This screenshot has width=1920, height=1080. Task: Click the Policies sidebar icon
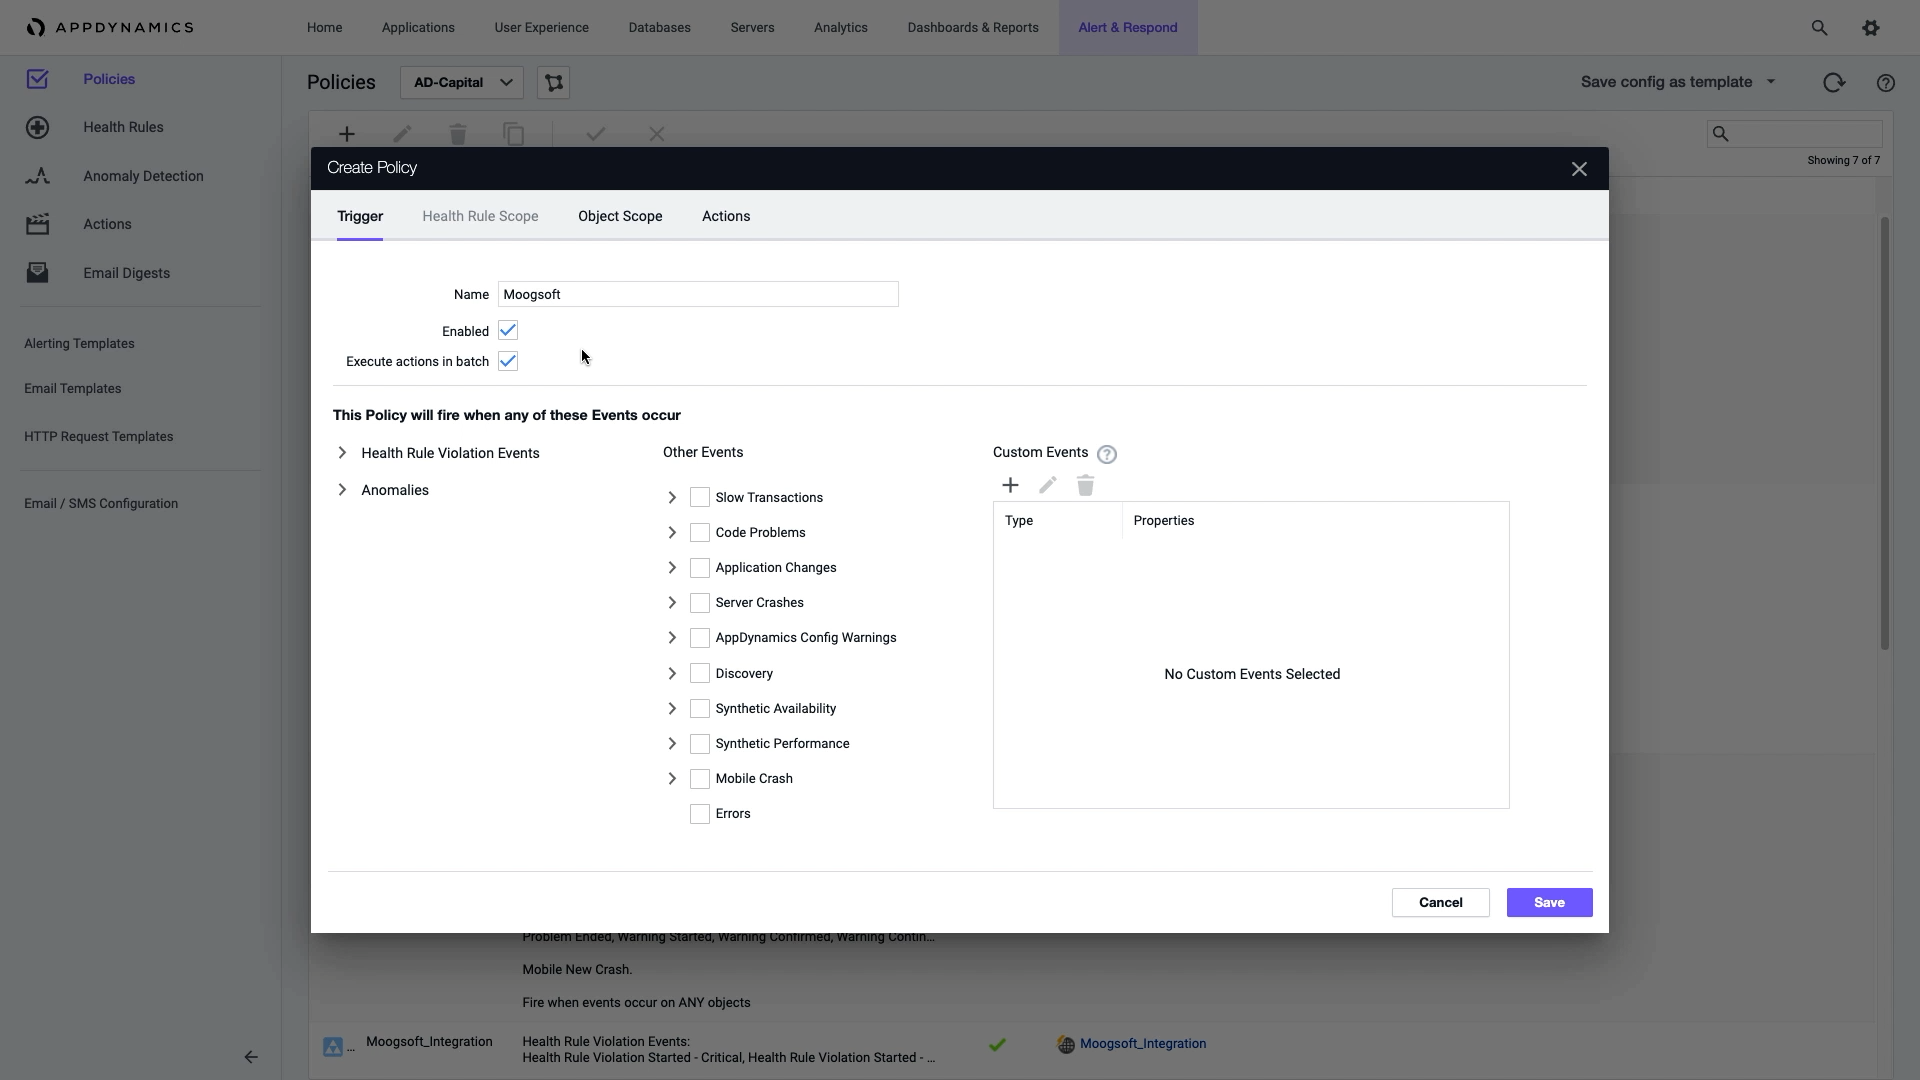coord(37,79)
